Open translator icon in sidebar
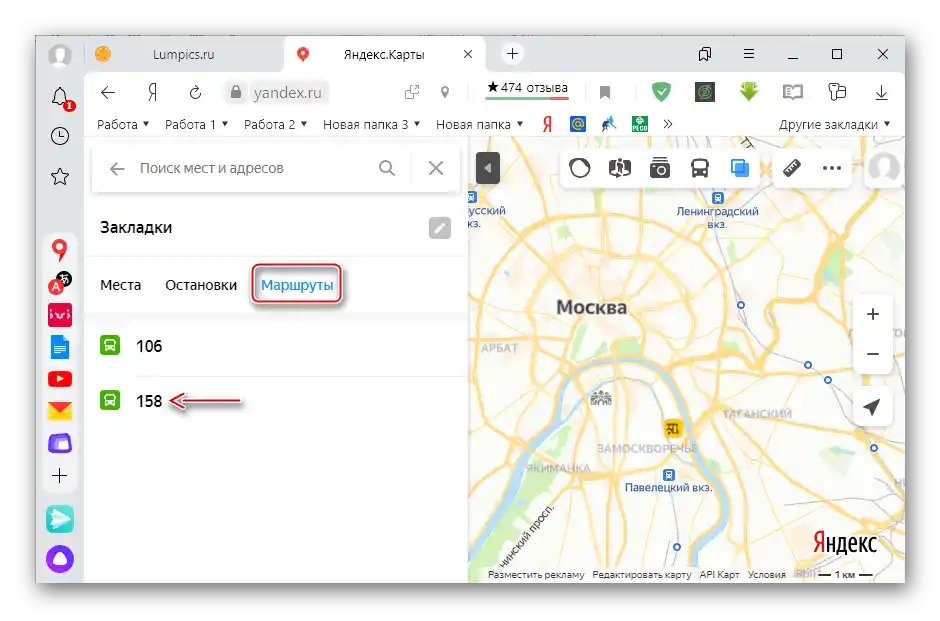Image resolution: width=940 pixels, height=621 pixels. coord(59,282)
